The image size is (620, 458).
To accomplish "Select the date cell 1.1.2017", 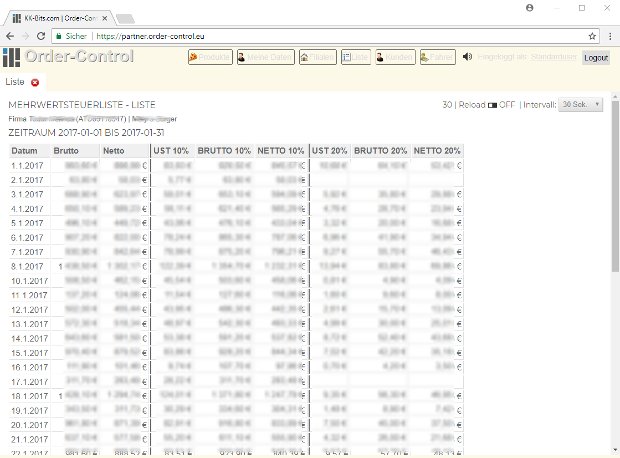I will pos(27,165).
